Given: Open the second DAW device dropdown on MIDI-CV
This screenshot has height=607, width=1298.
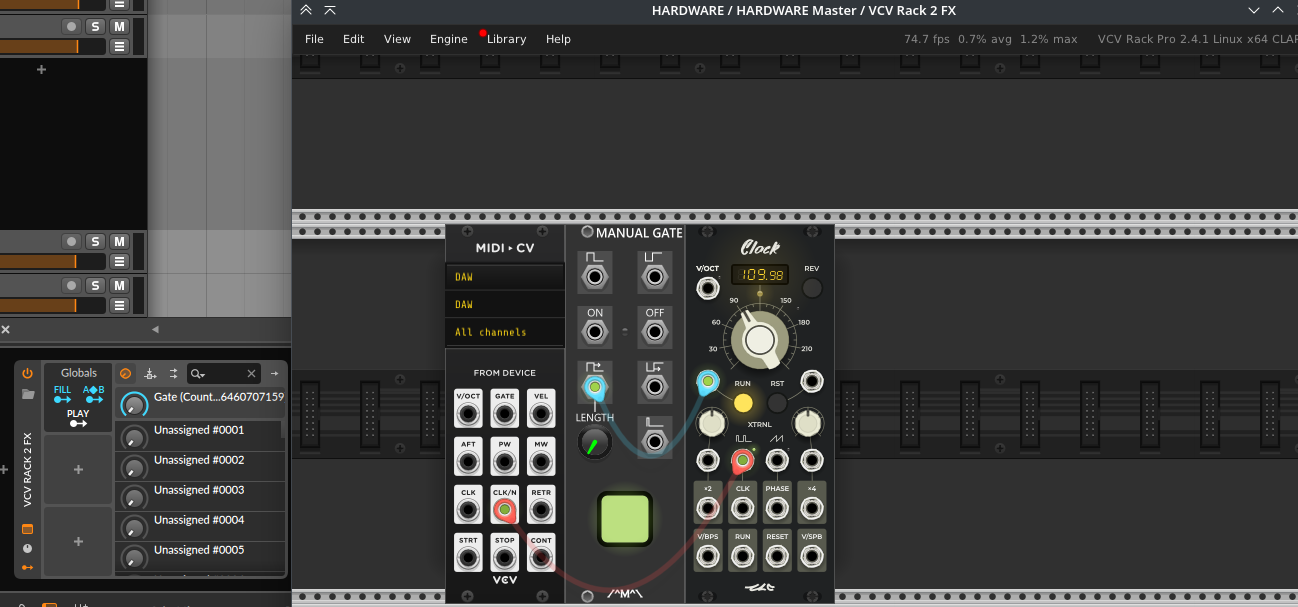Looking at the screenshot, I should 505,304.
